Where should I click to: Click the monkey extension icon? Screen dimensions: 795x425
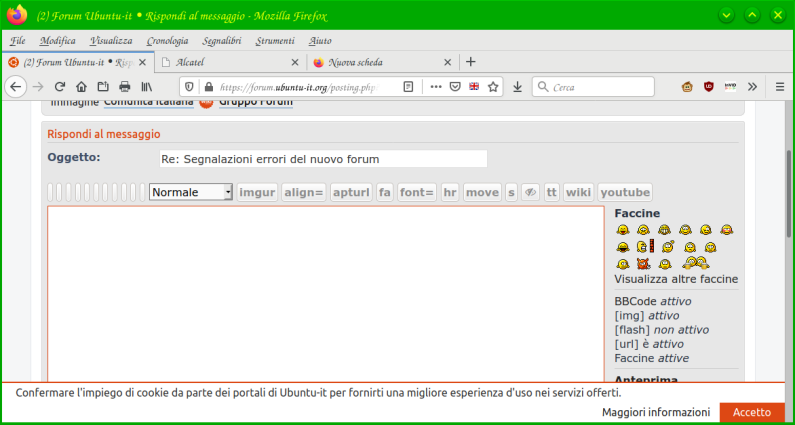[688, 87]
